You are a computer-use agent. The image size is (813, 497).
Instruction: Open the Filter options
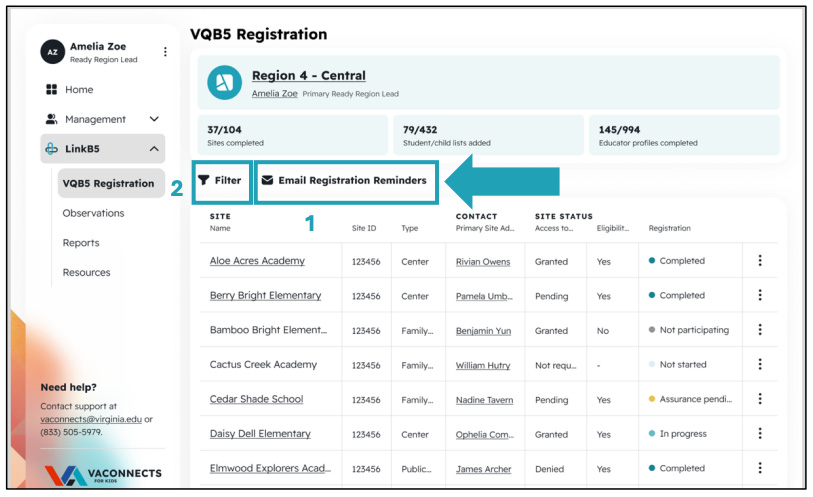point(221,180)
